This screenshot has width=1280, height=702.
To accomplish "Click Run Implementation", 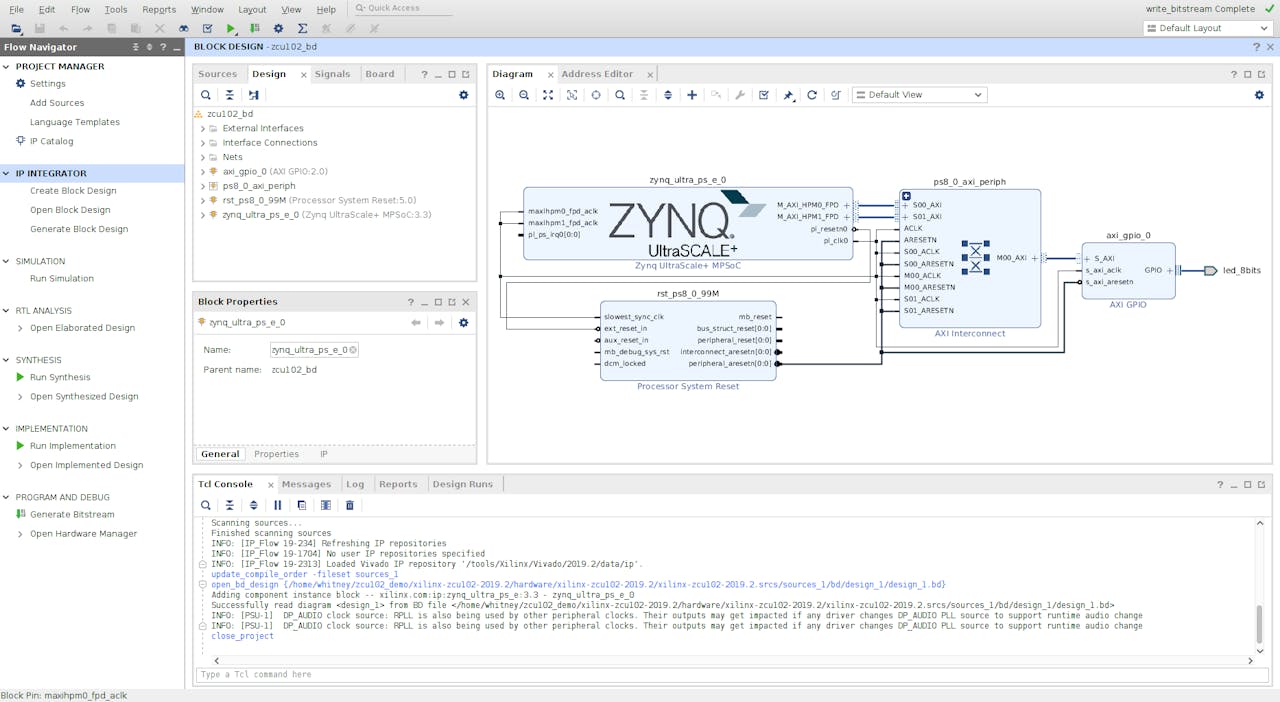I will click(x=73, y=446).
